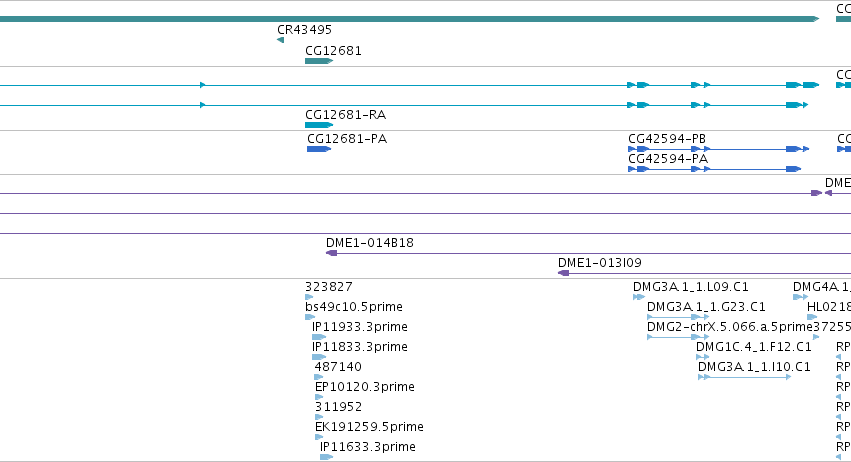Screen dimensions: 851x462
Task: Select the IP11833.3prime EST label
Action: pyautogui.click(x=360, y=347)
